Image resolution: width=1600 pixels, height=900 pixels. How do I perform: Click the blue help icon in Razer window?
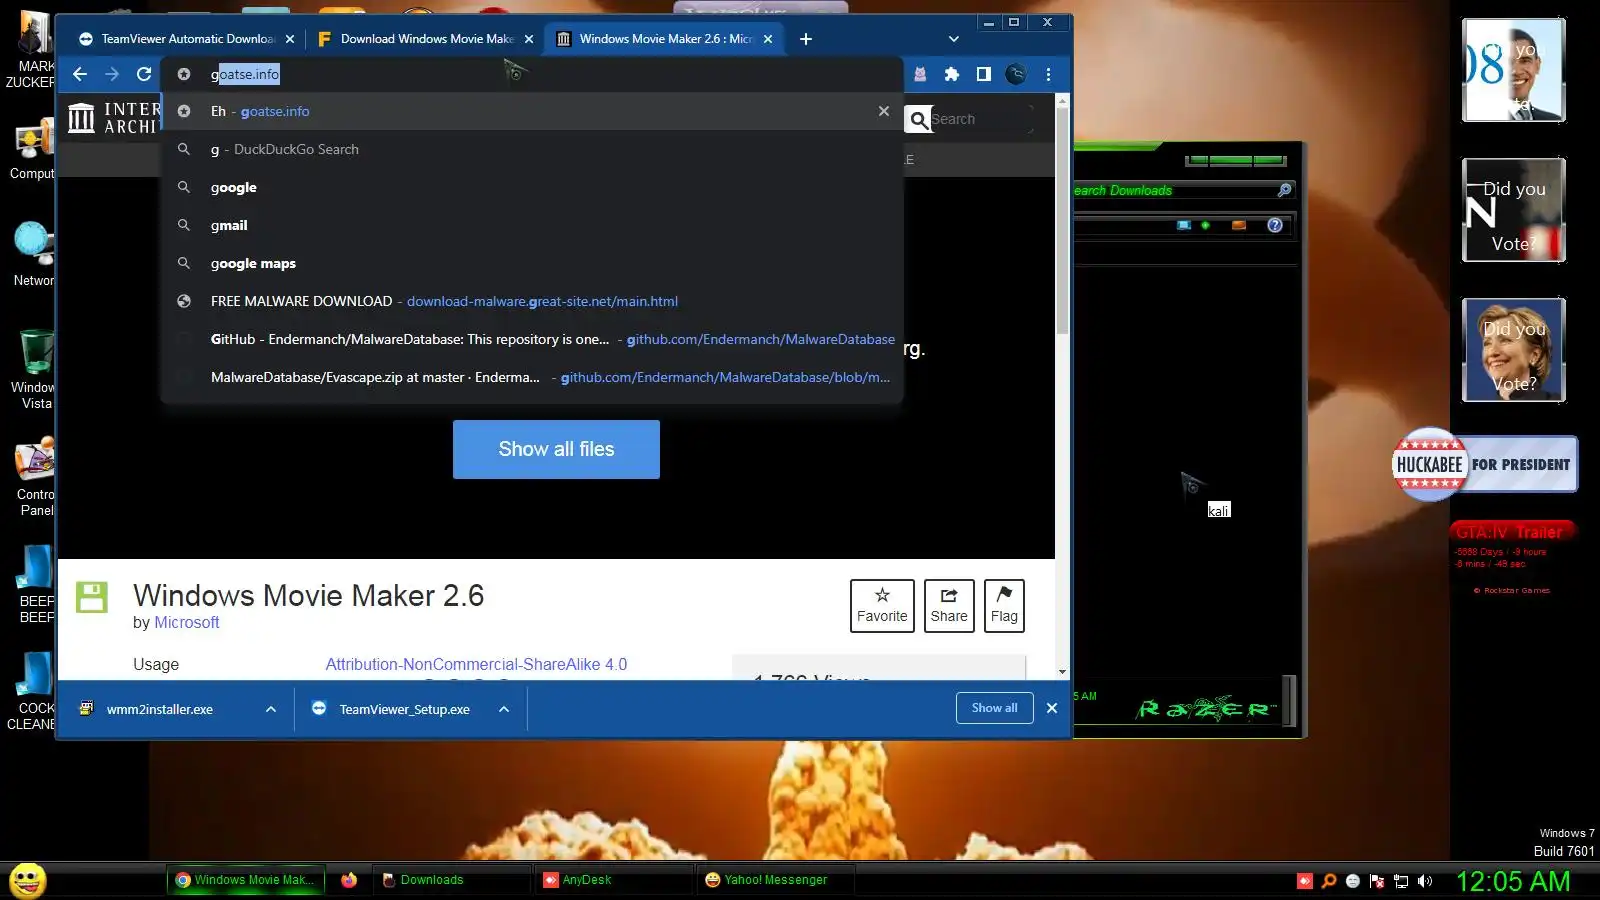click(x=1275, y=225)
